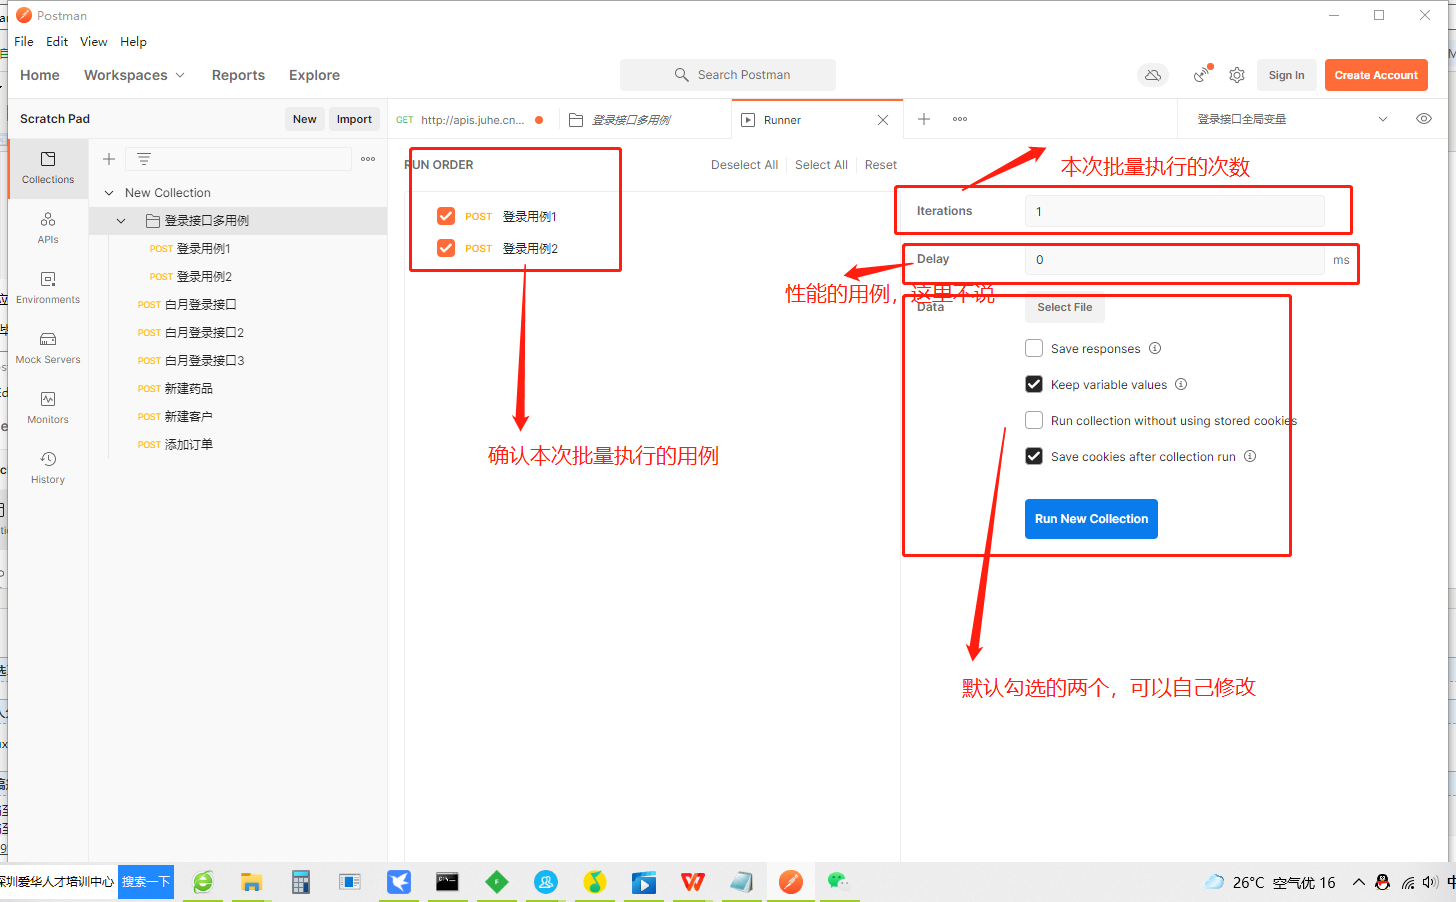Viewport: 1456px width, 902px height.
Task: Click the Search Postman box
Action: [728, 75]
